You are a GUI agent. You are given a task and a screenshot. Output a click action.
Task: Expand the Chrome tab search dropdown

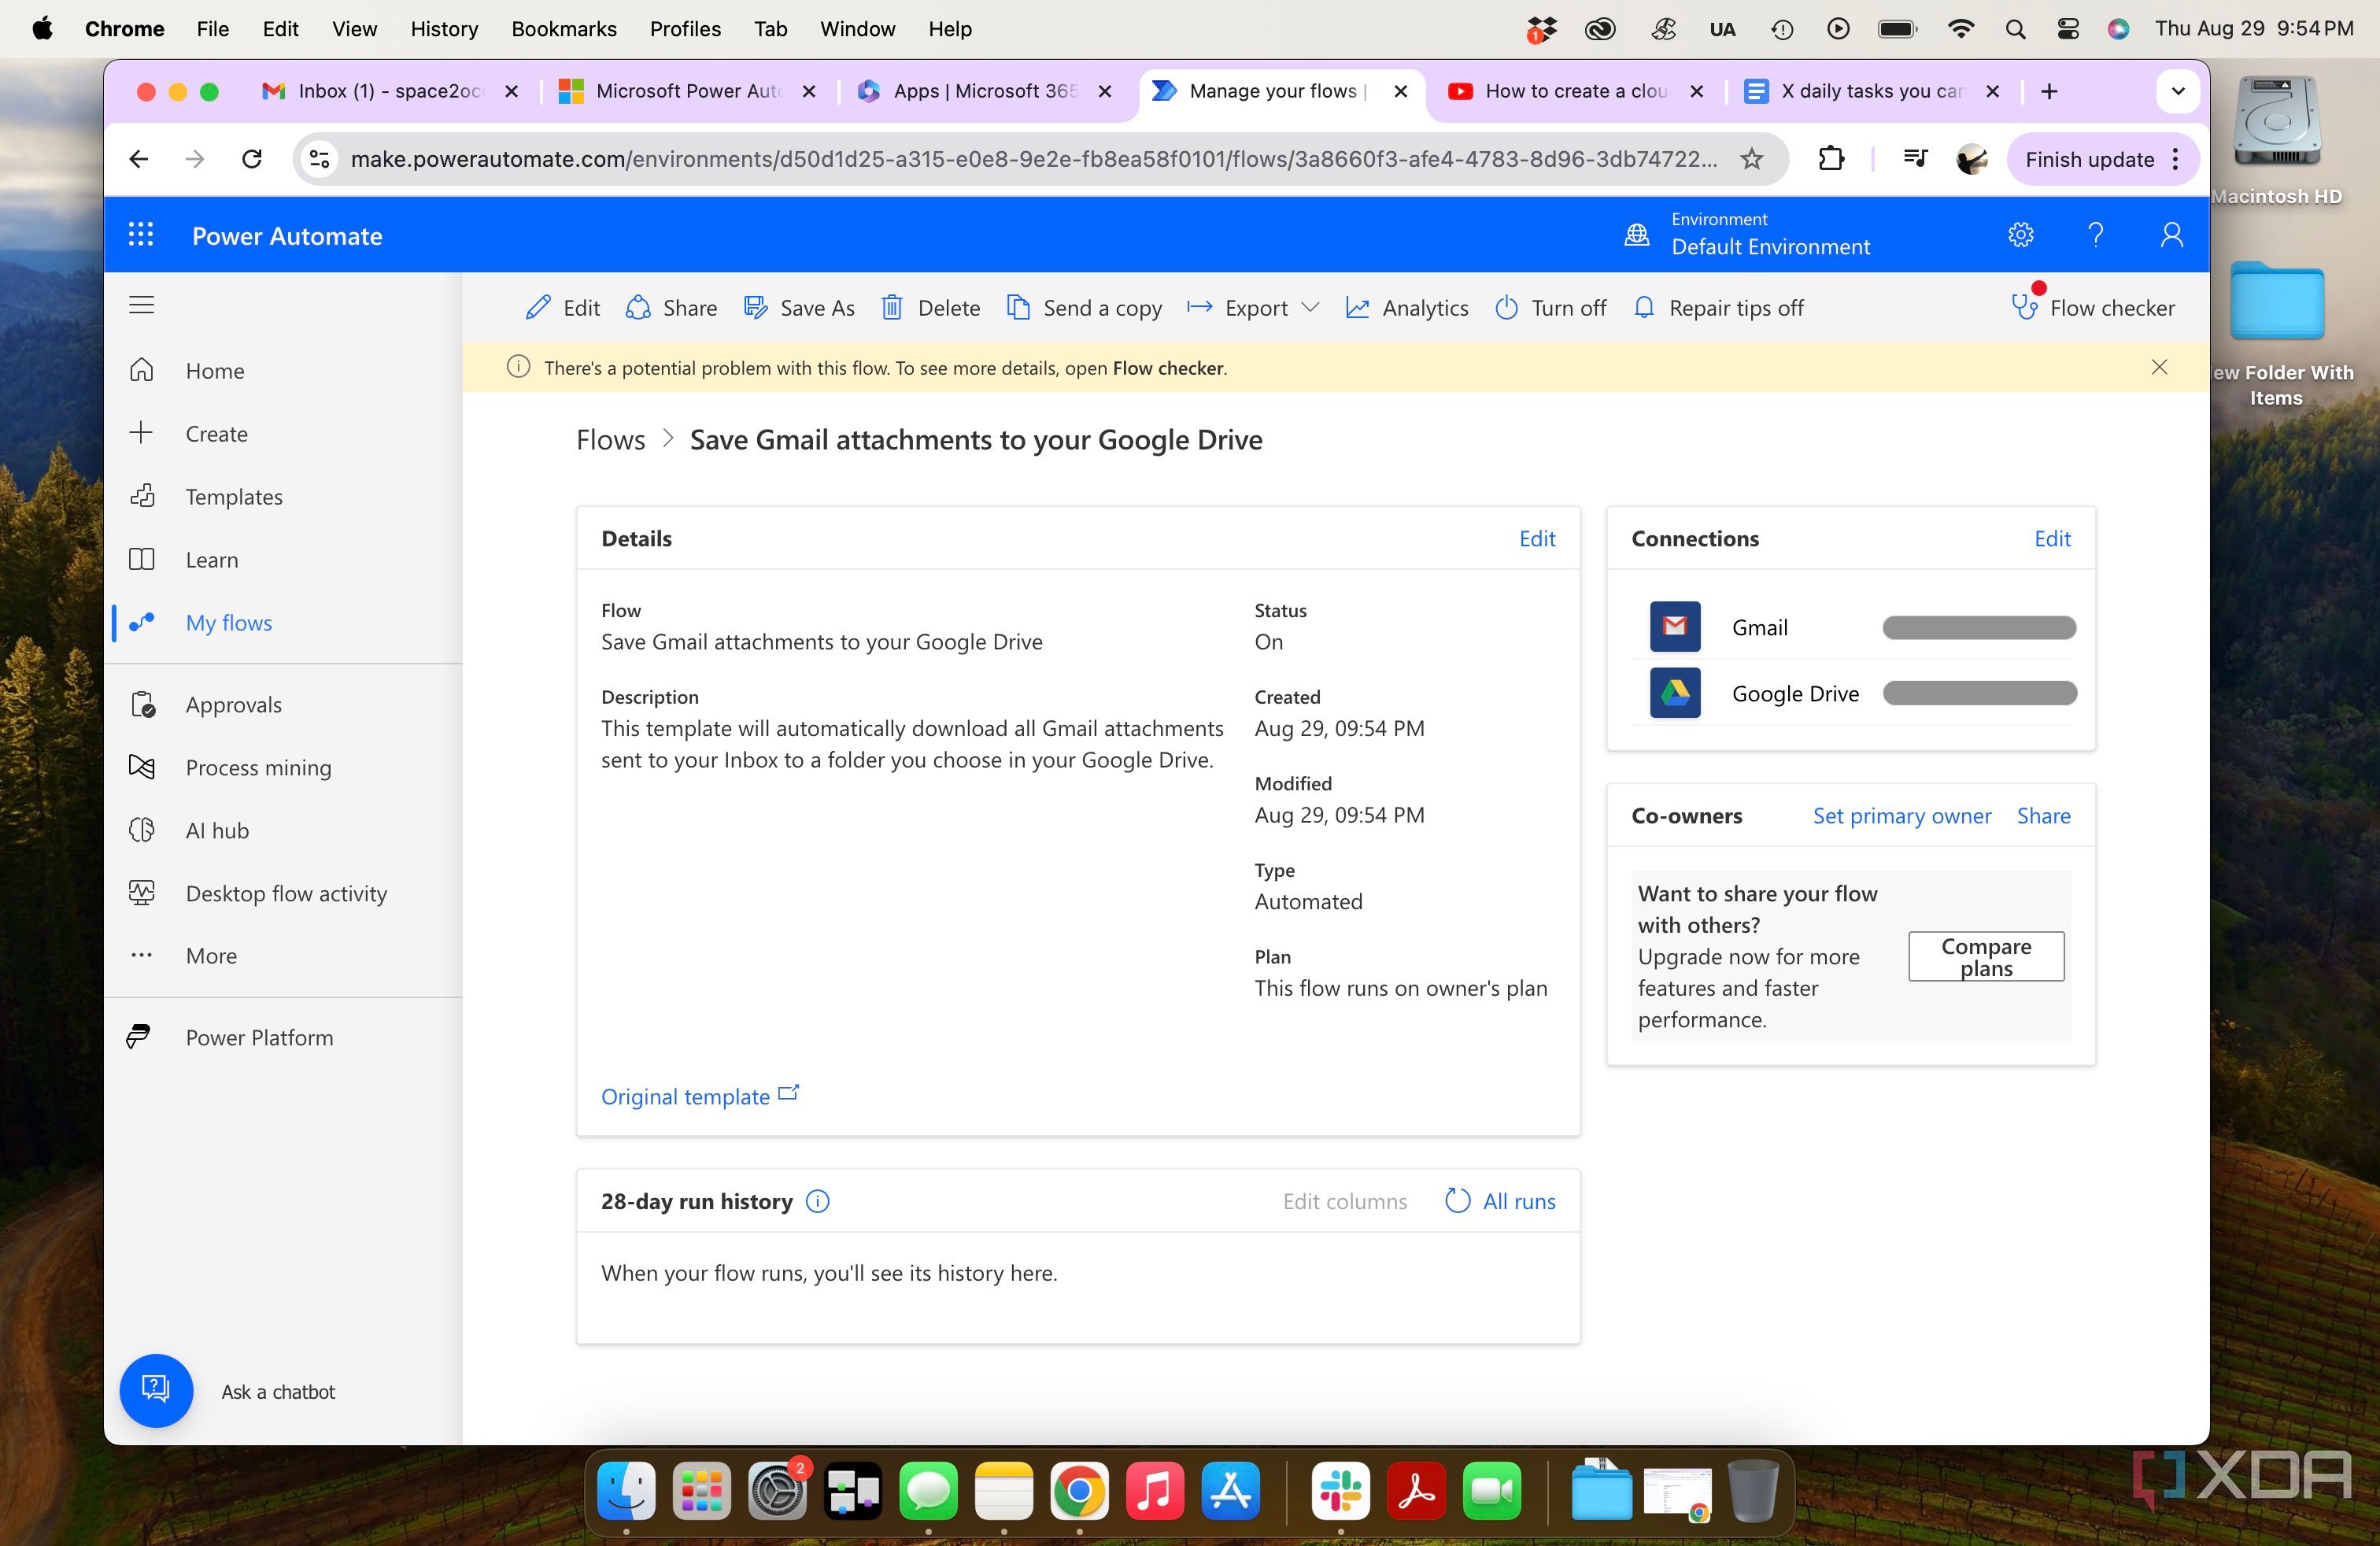point(2178,91)
